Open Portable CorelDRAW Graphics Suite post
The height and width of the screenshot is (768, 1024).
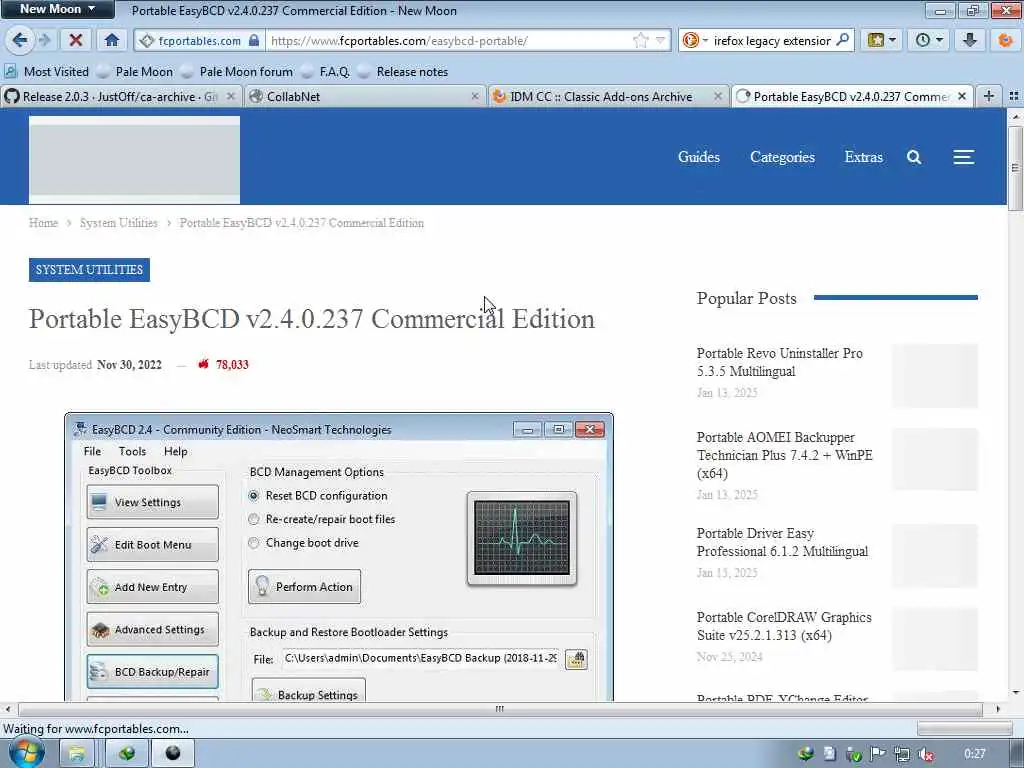[x=784, y=626]
